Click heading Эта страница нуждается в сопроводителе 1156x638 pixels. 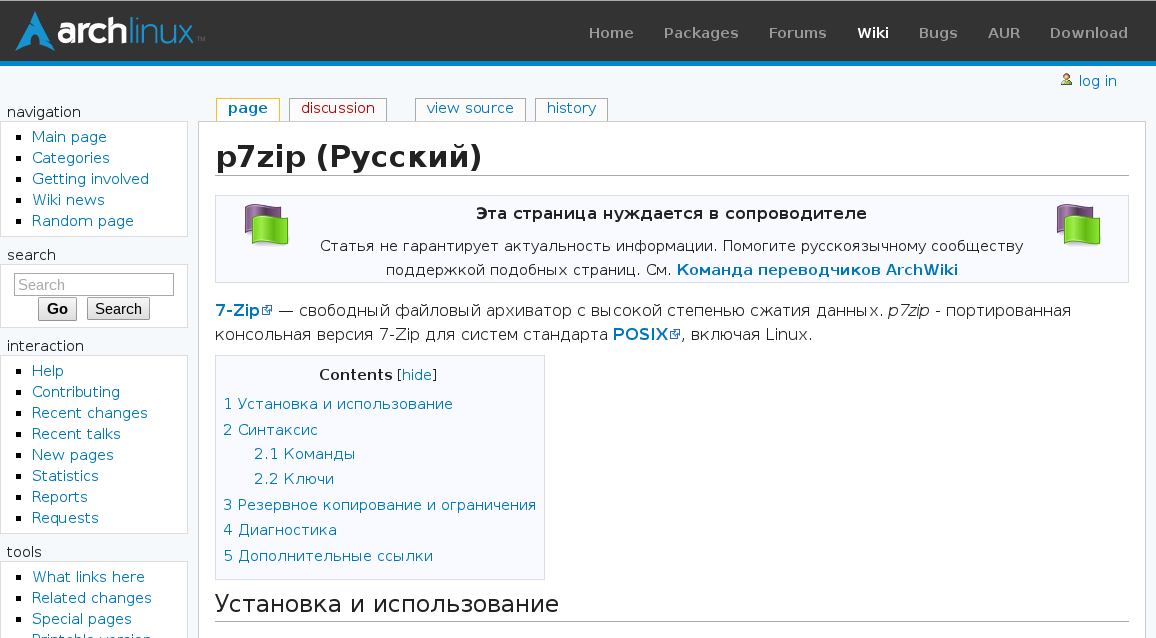pyautogui.click(x=671, y=214)
